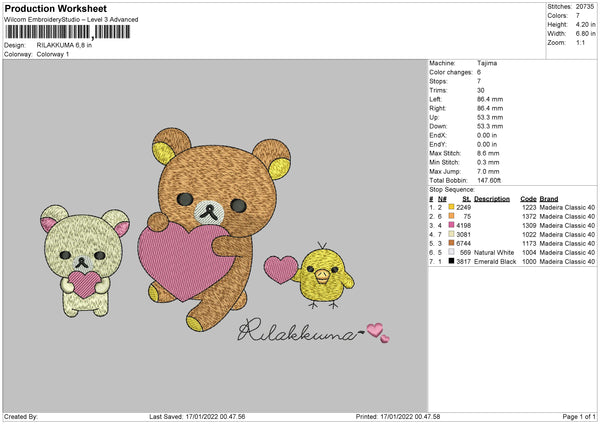600x424 pixels.
Task: Click the Stop Sequence heading
Action: point(452,190)
